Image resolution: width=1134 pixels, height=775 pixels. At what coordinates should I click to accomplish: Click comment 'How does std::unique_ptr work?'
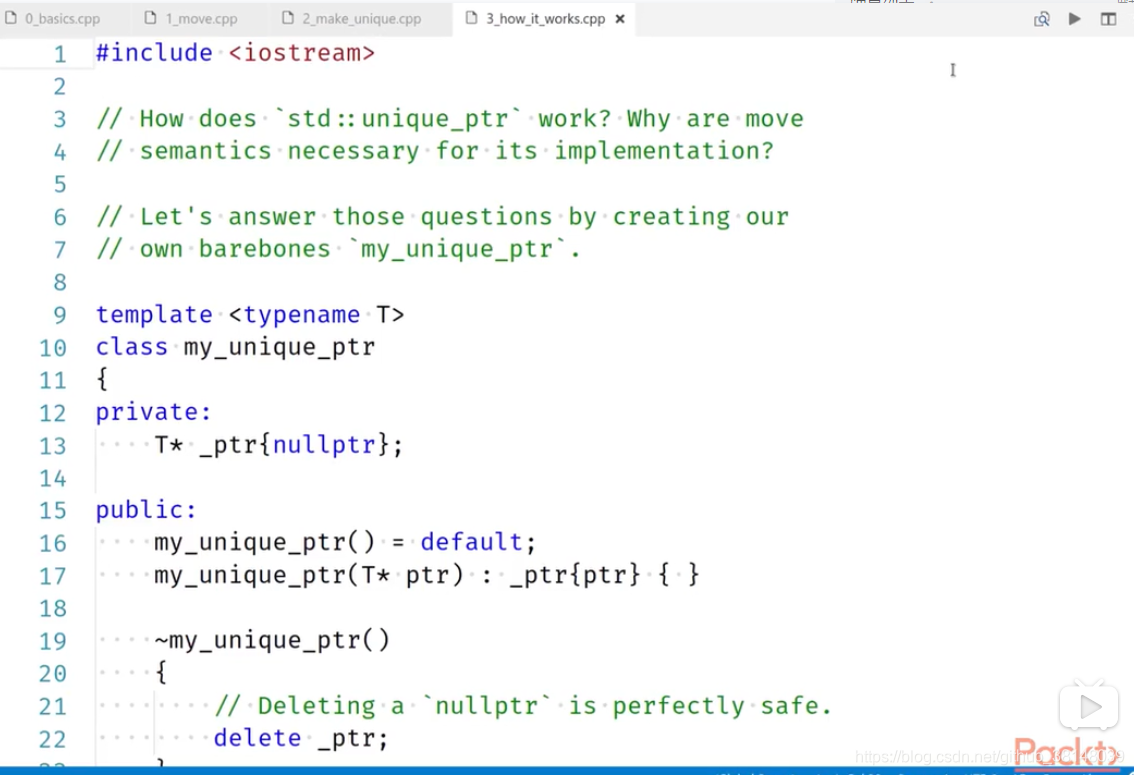click(354, 119)
